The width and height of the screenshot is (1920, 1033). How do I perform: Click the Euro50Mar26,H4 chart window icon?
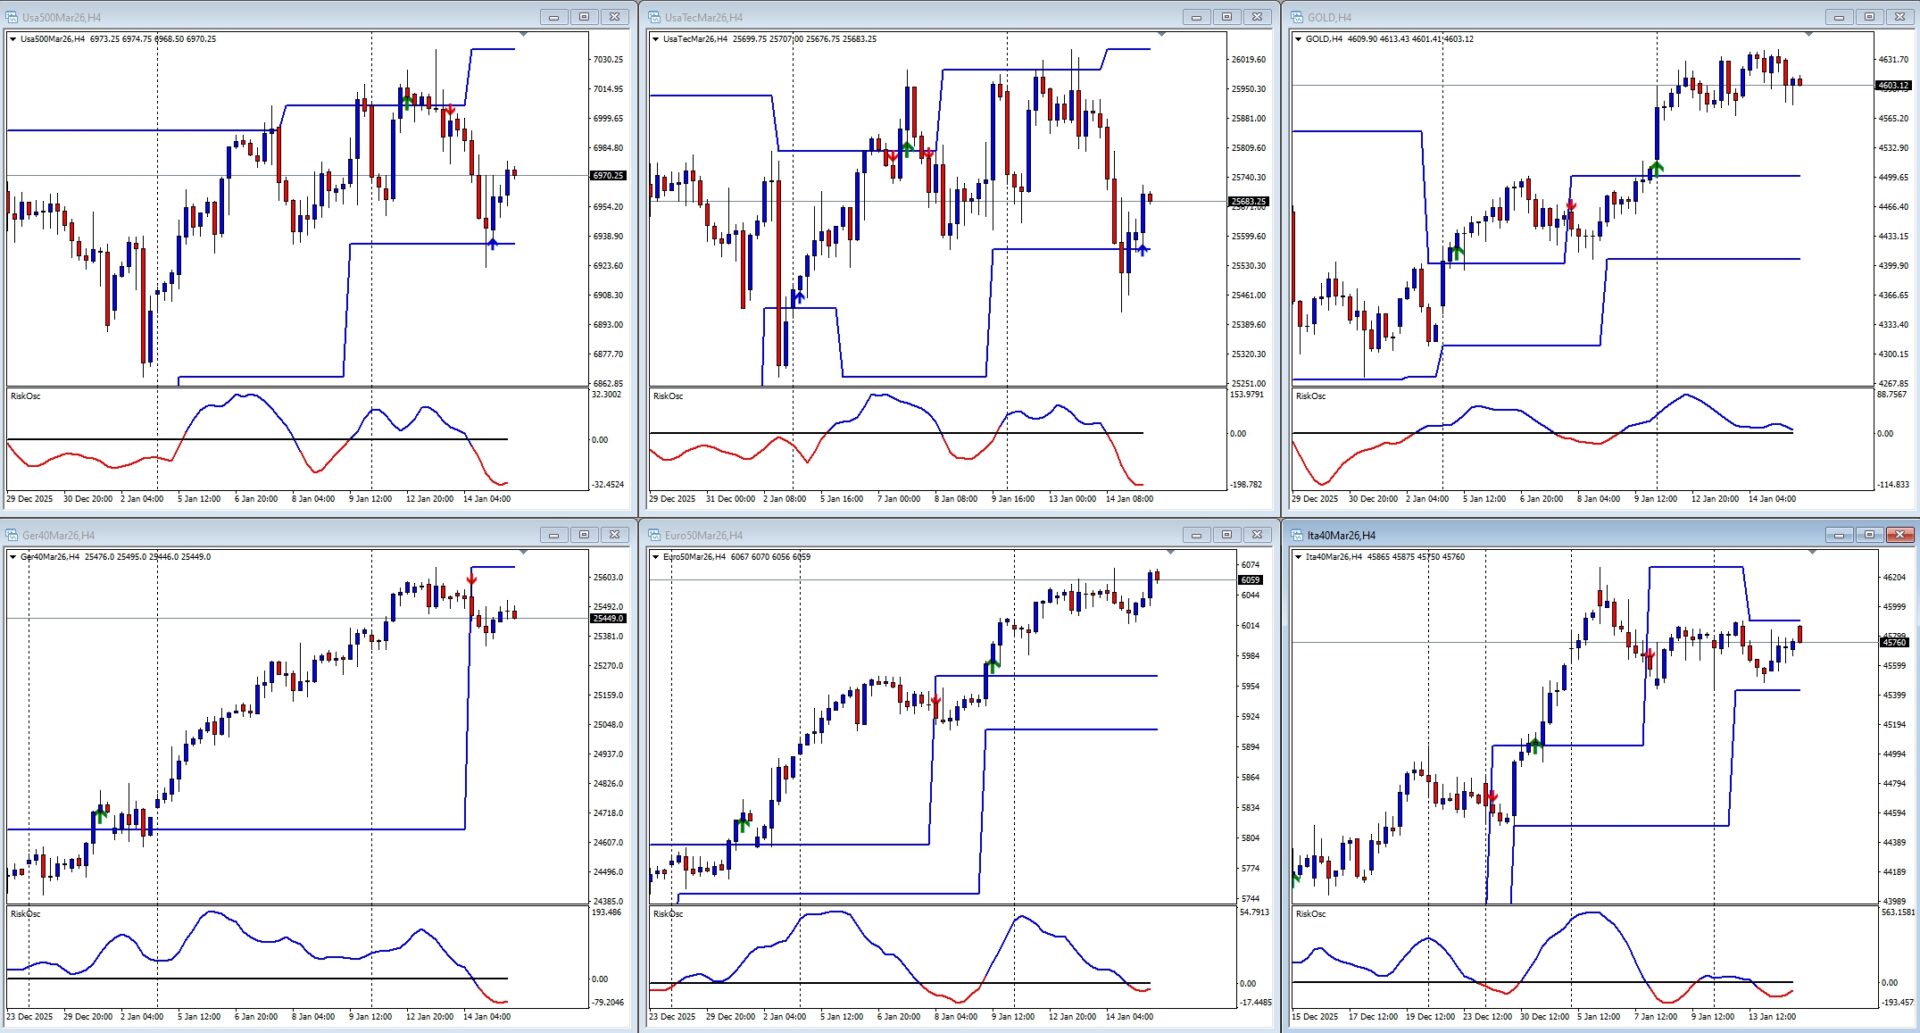tap(655, 535)
